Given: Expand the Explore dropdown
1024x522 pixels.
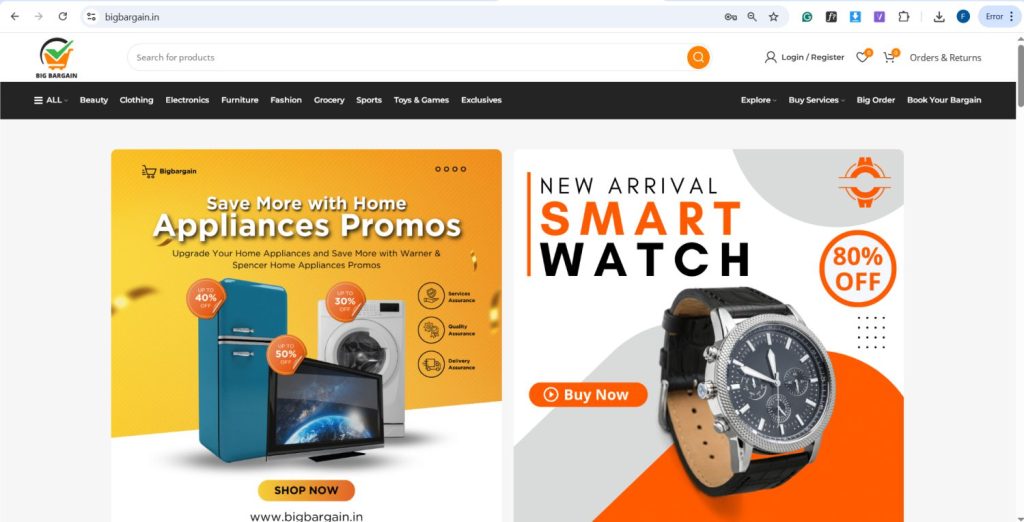Looking at the screenshot, I should (758, 100).
